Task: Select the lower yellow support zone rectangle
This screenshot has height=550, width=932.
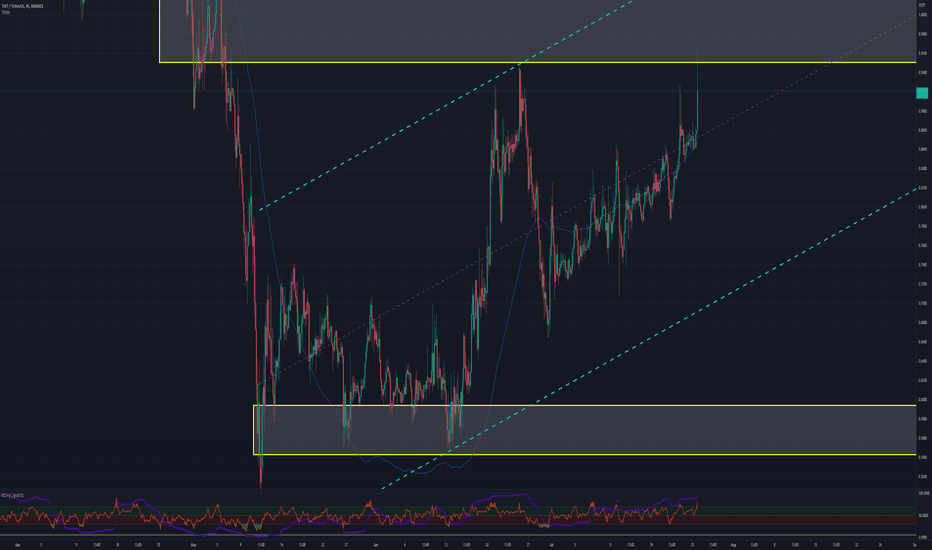Action: (585, 430)
